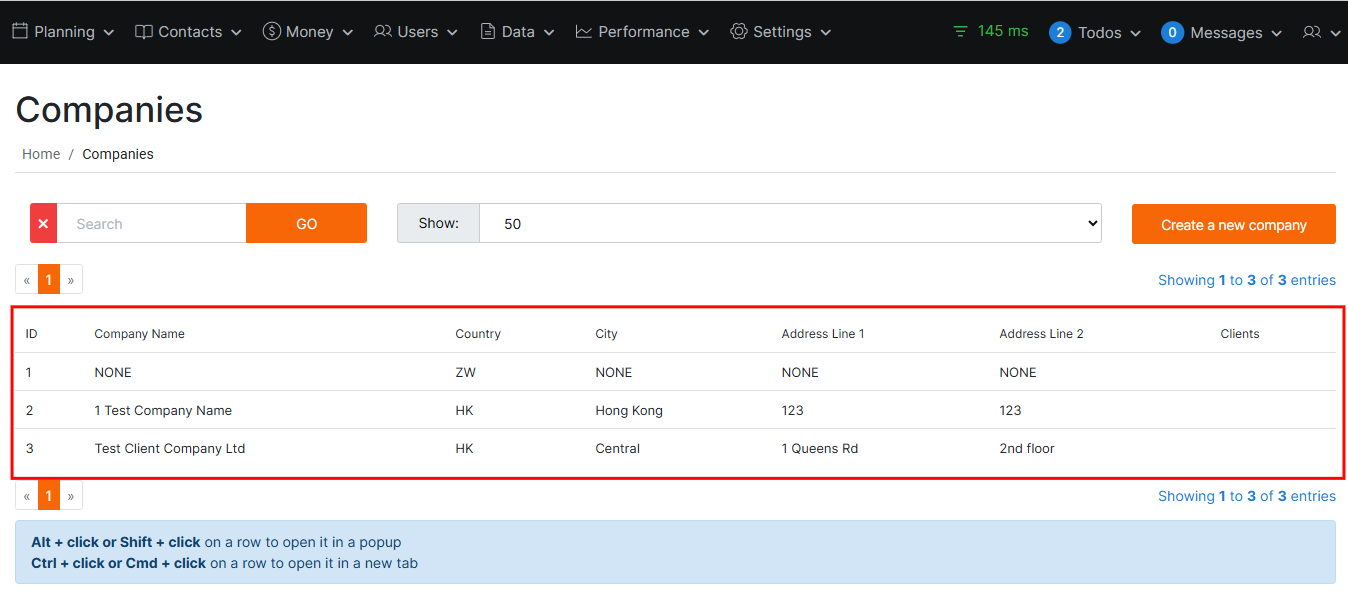Clear search with the red X button
This screenshot has width=1348, height=607.
(43, 223)
